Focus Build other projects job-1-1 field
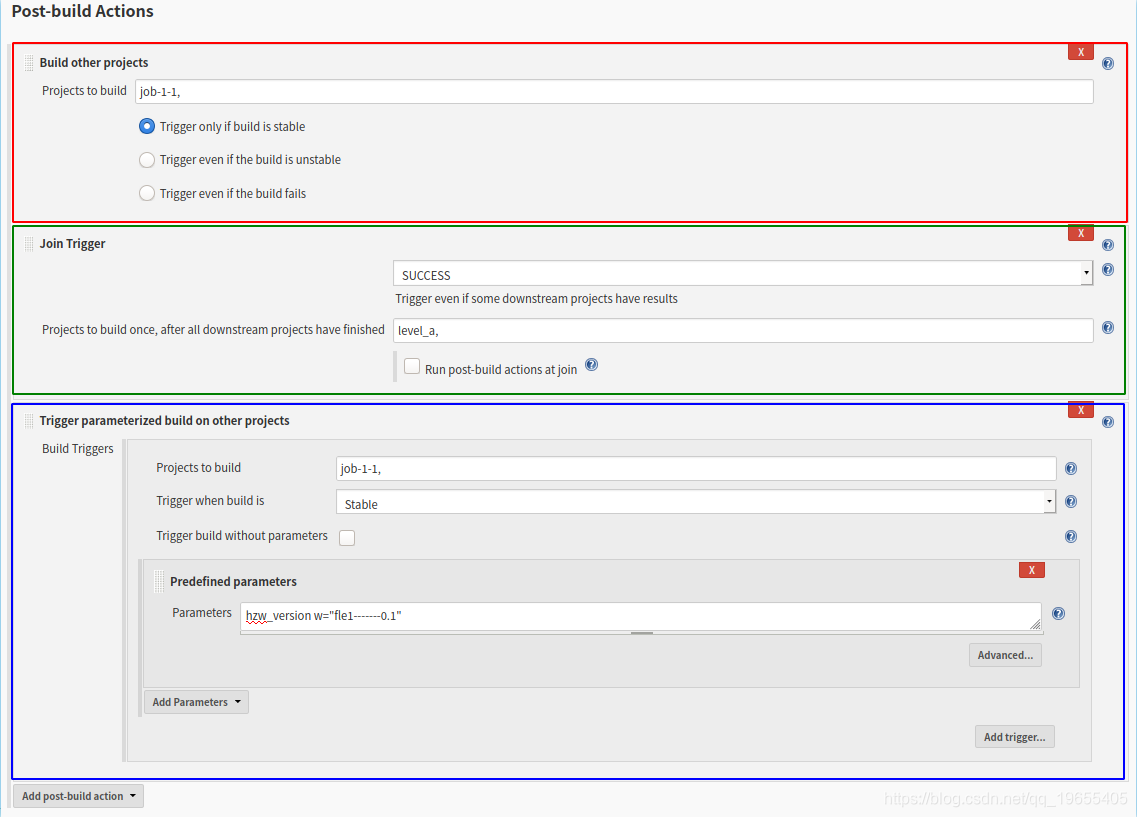This screenshot has height=817, width=1137. coord(613,91)
